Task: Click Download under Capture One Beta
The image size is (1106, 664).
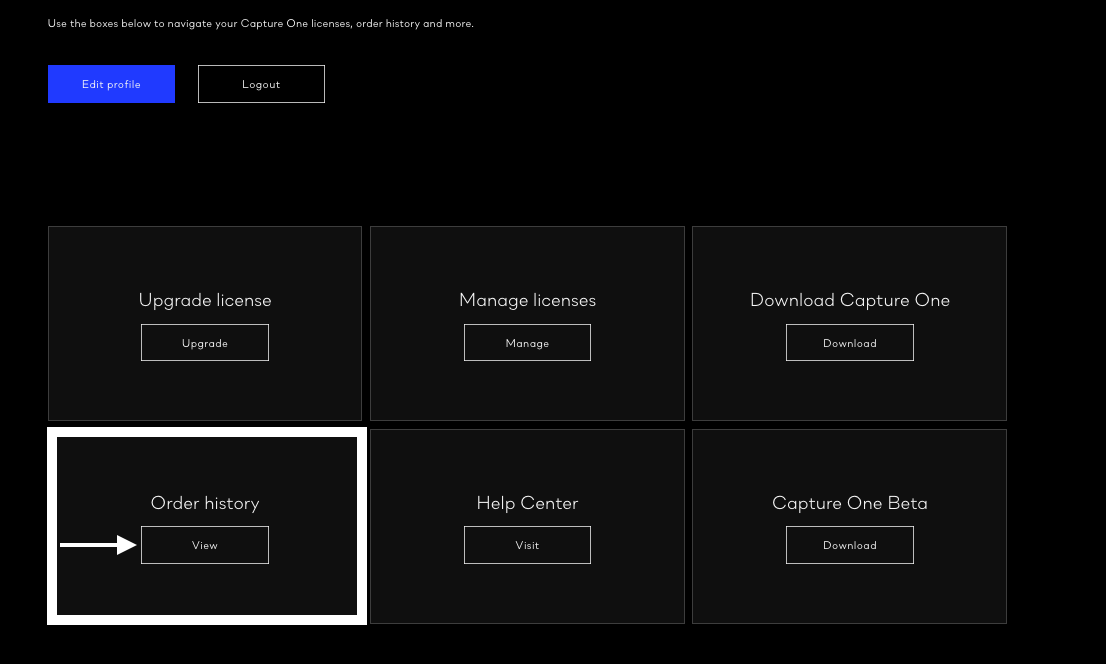Action: [849, 545]
